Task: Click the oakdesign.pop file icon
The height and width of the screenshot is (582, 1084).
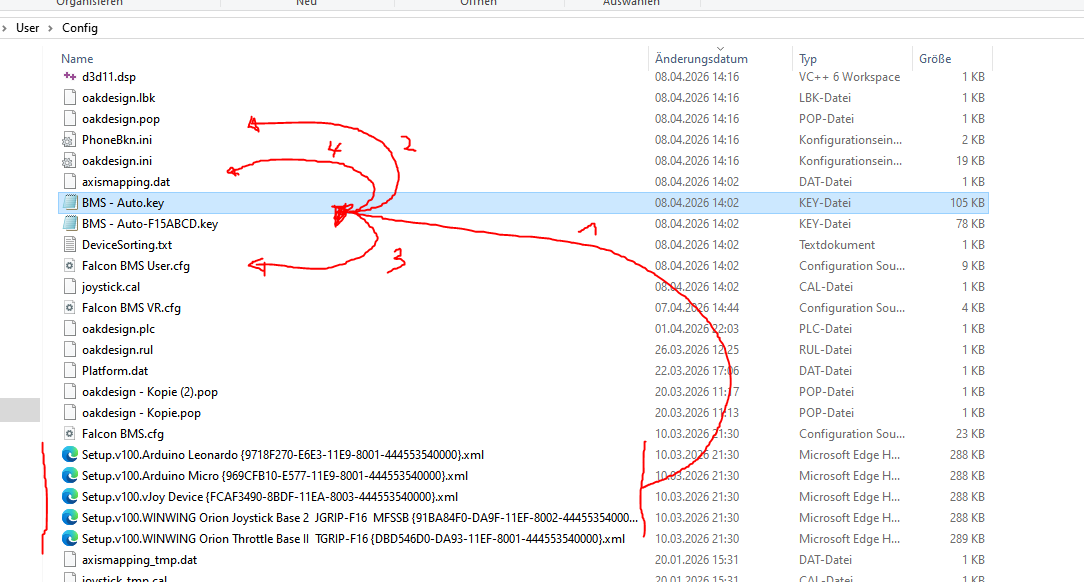Action: (69, 119)
